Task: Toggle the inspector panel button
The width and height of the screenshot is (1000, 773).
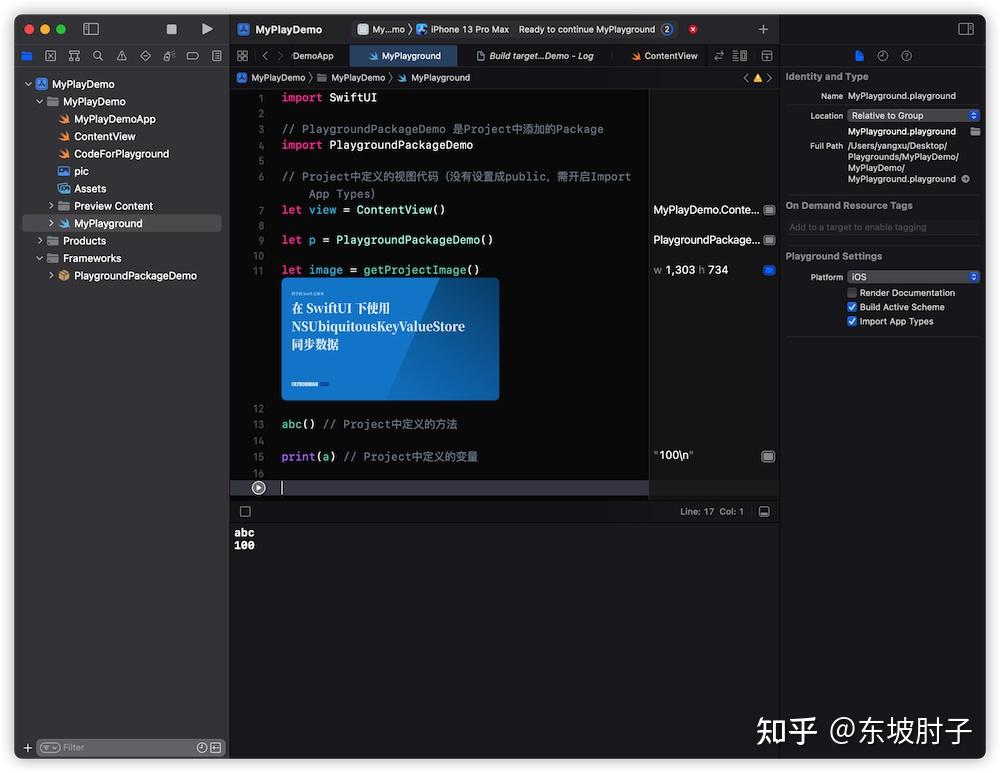Action: click(x=966, y=29)
